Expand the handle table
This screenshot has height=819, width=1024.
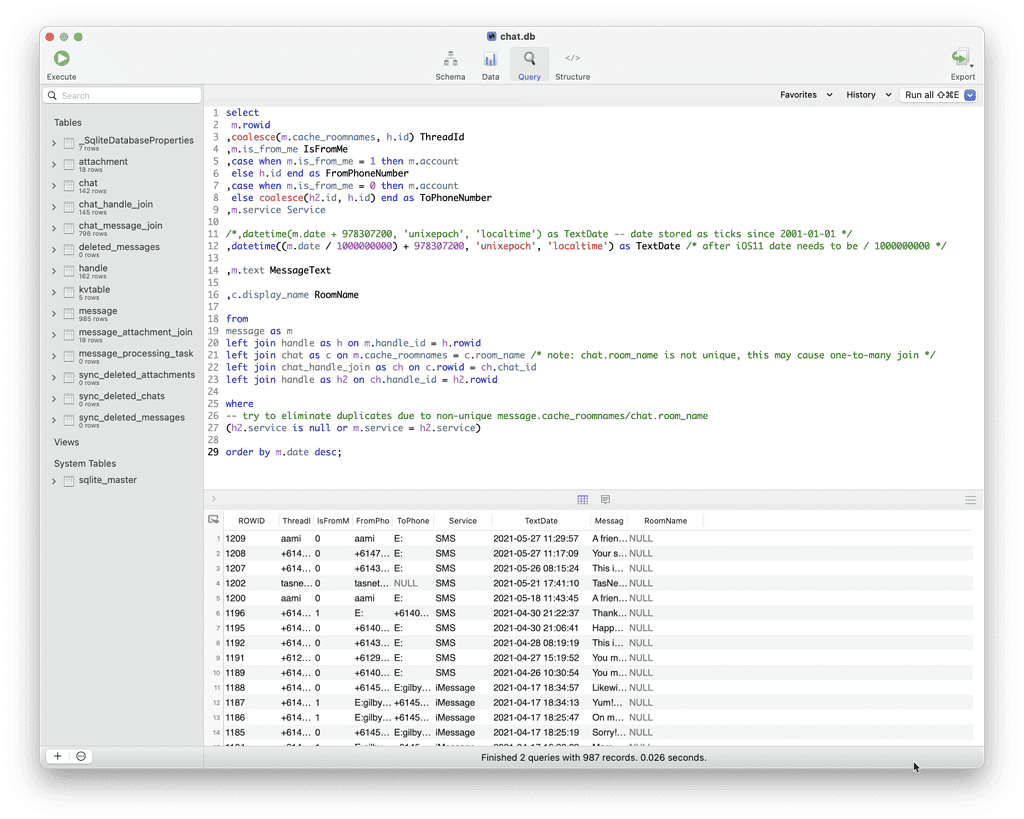pos(54,271)
